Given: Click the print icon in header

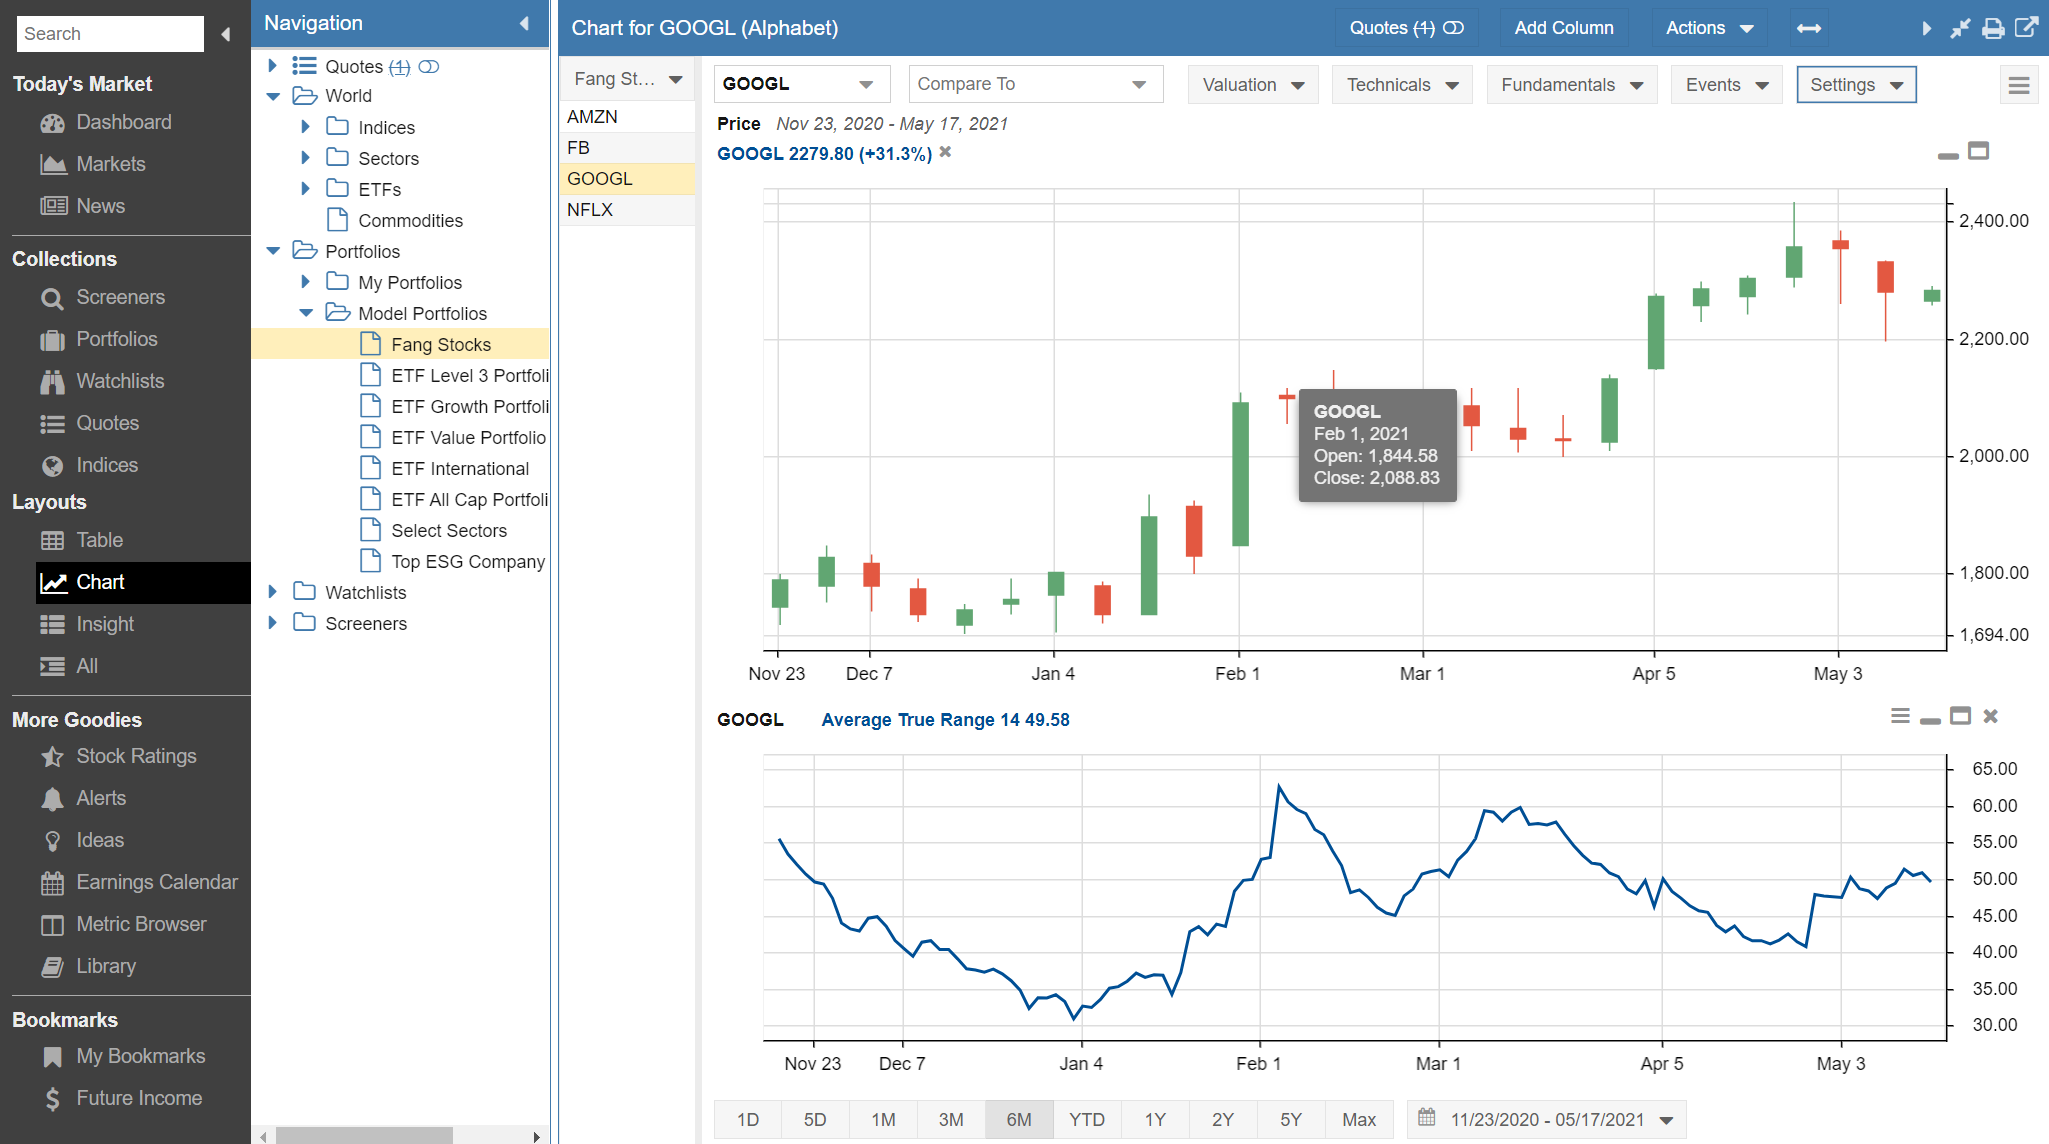Looking at the screenshot, I should (x=1993, y=28).
